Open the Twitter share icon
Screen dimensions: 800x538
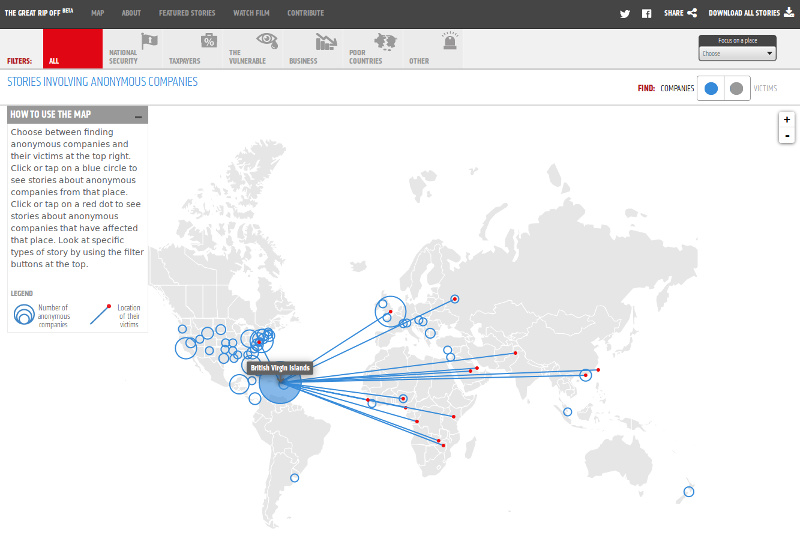(x=625, y=14)
